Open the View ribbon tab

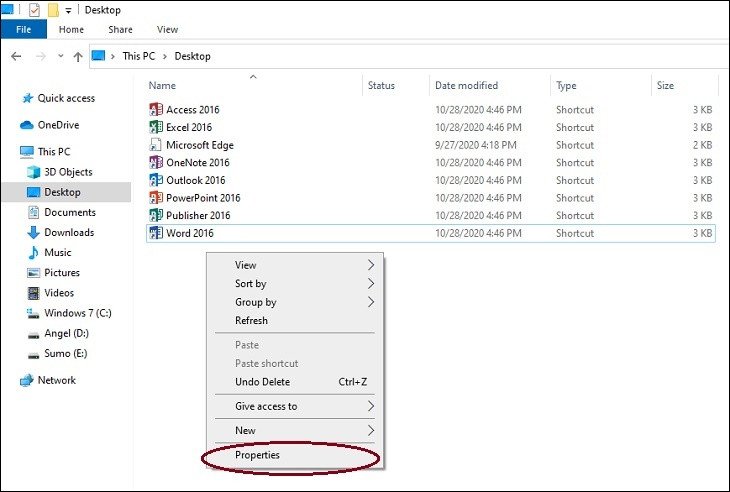(167, 29)
